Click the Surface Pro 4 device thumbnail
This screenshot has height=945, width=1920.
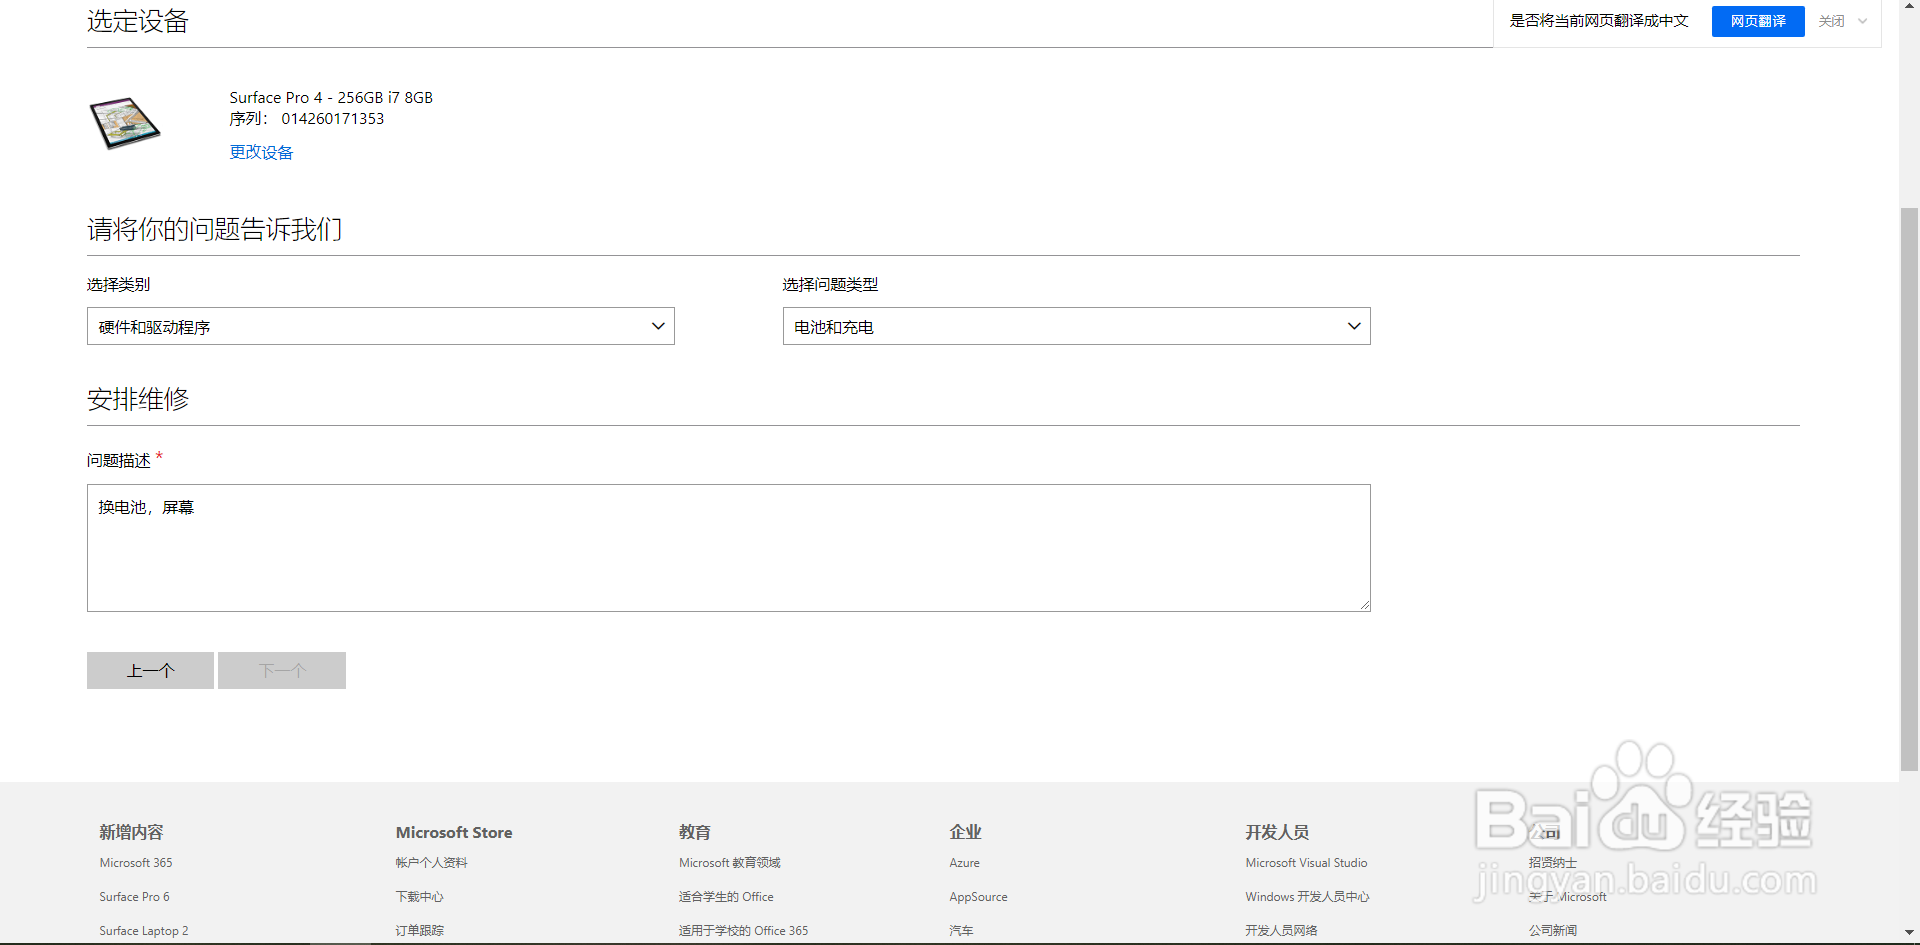coord(125,123)
